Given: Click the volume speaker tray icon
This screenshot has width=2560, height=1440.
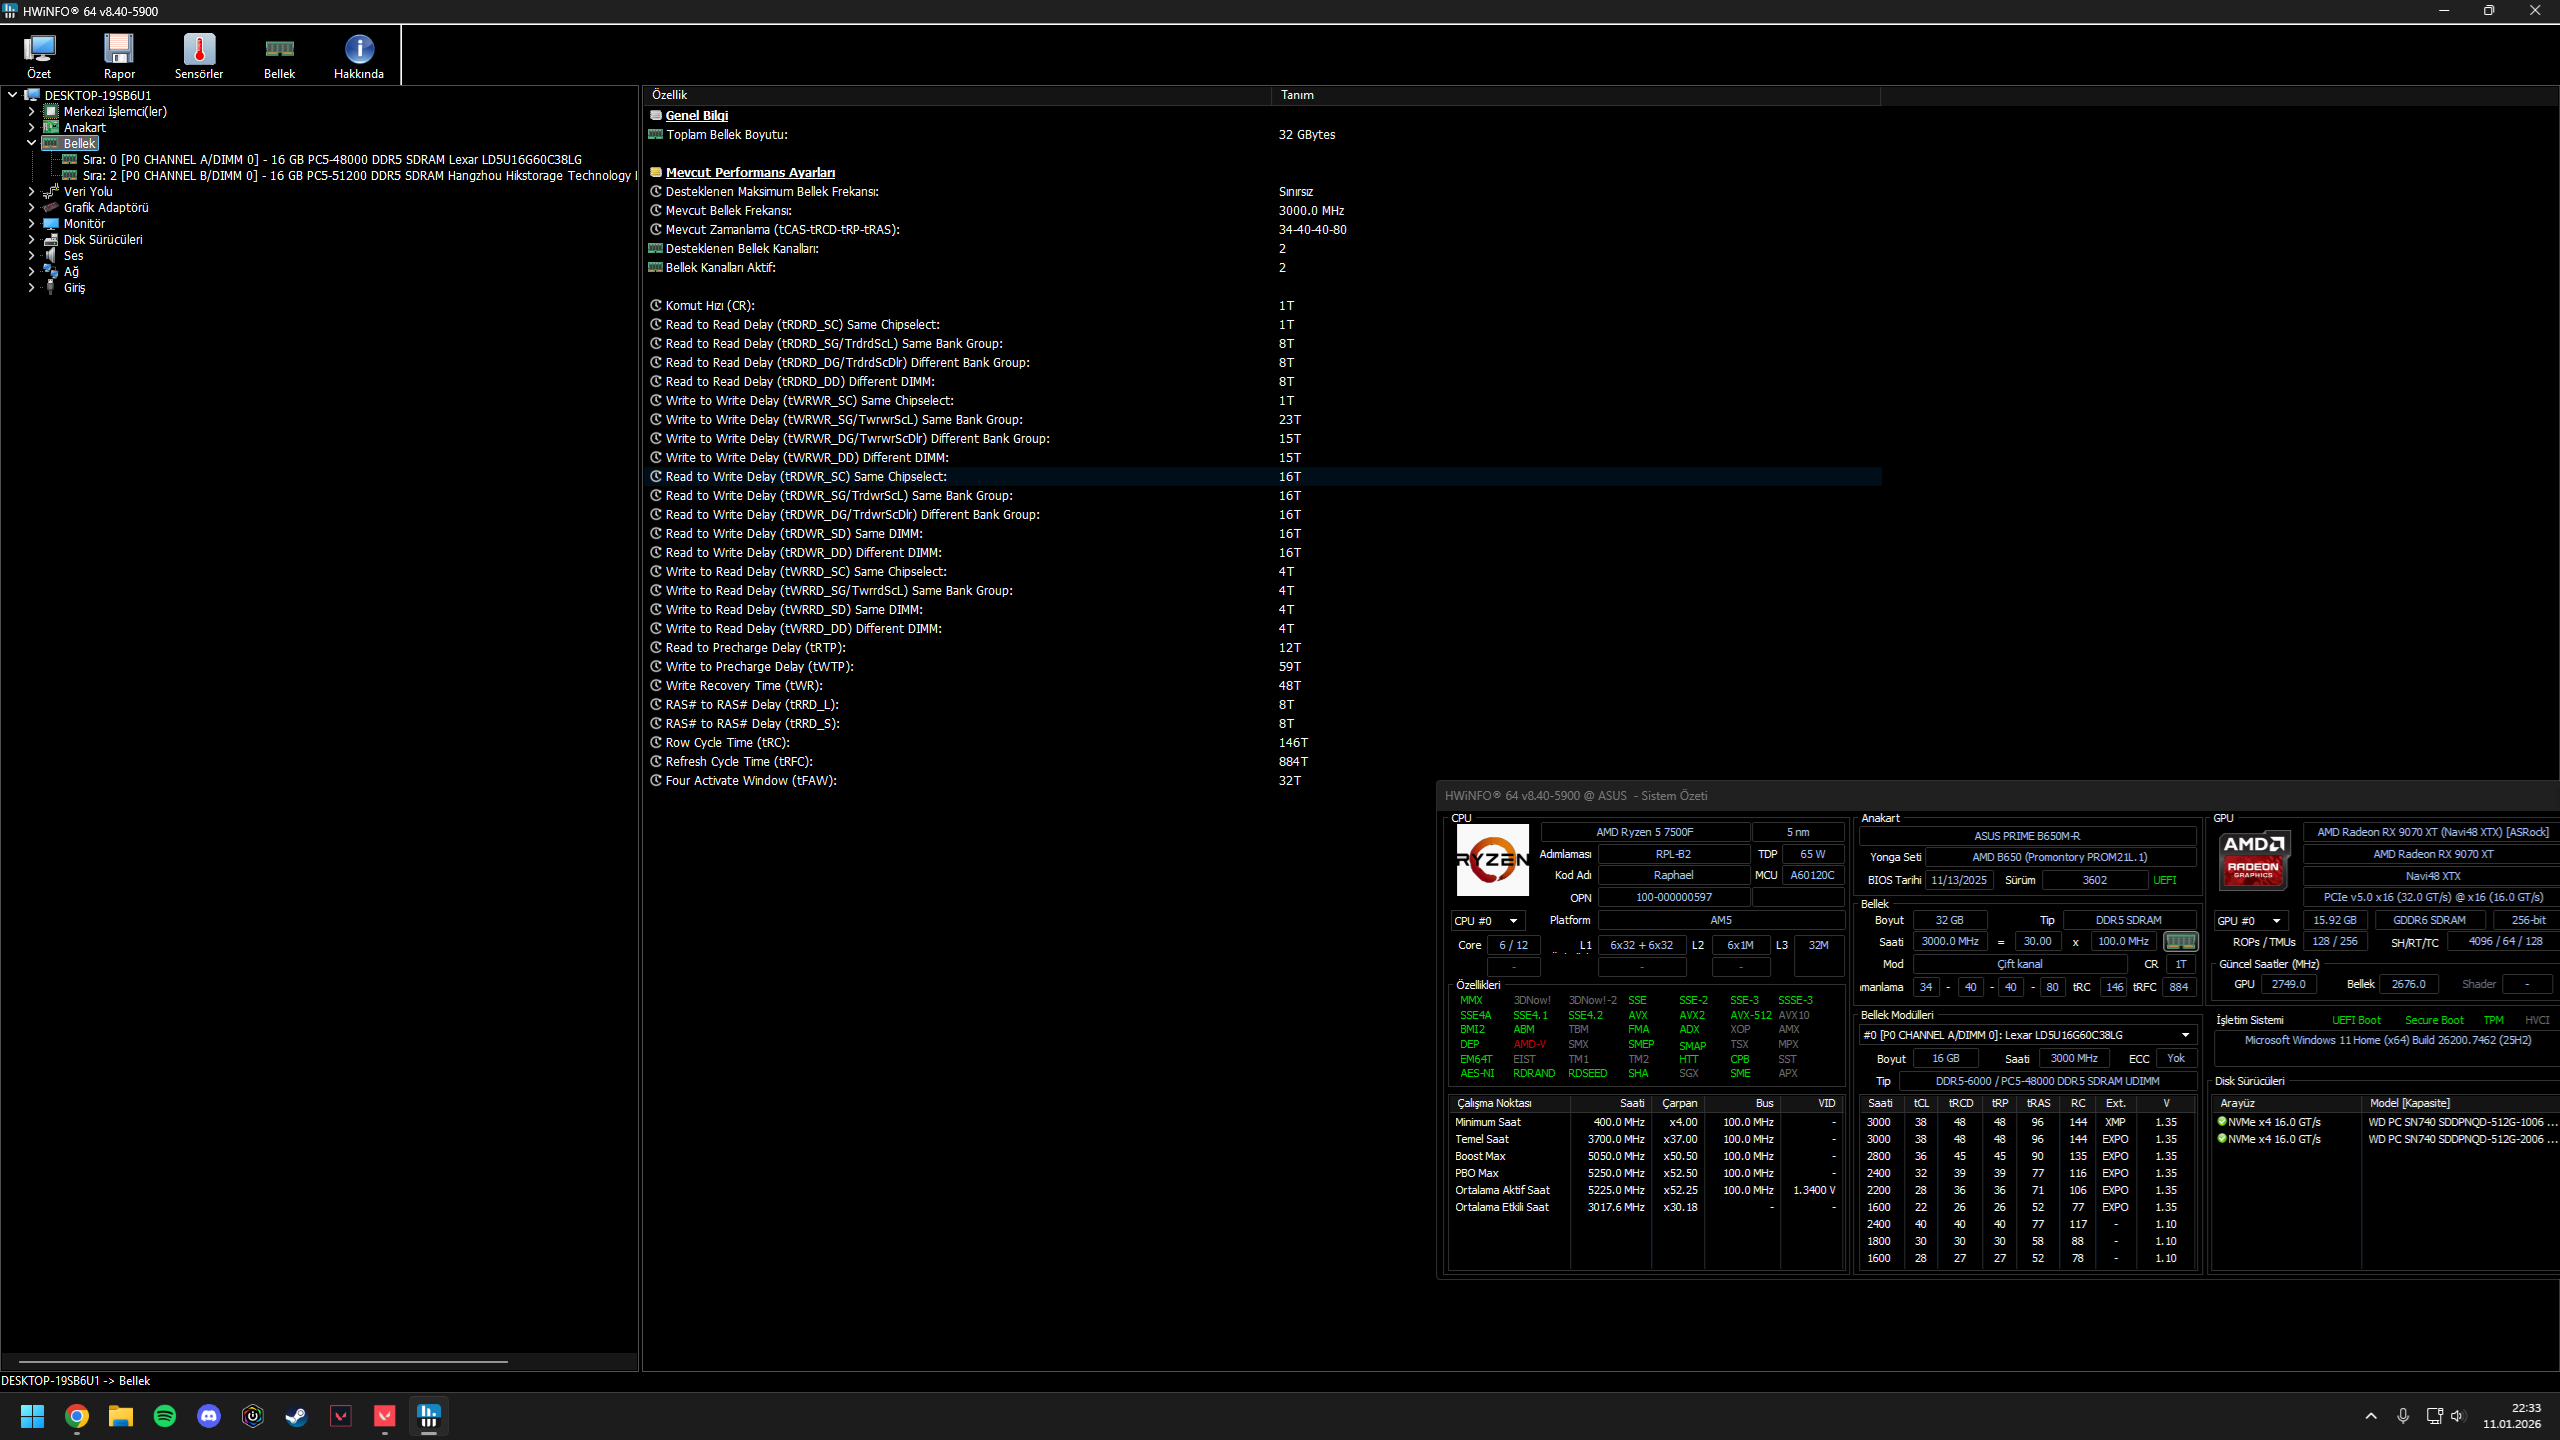Looking at the screenshot, I should click(x=2458, y=1416).
